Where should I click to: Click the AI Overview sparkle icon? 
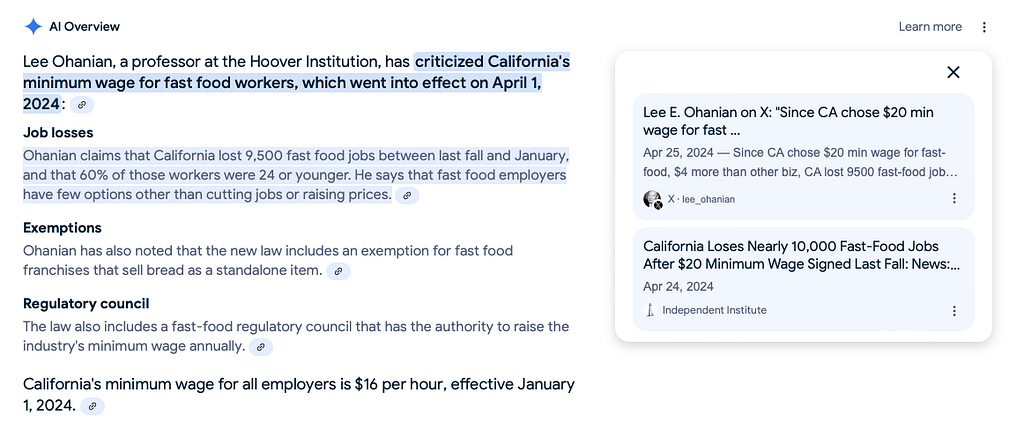(33, 27)
